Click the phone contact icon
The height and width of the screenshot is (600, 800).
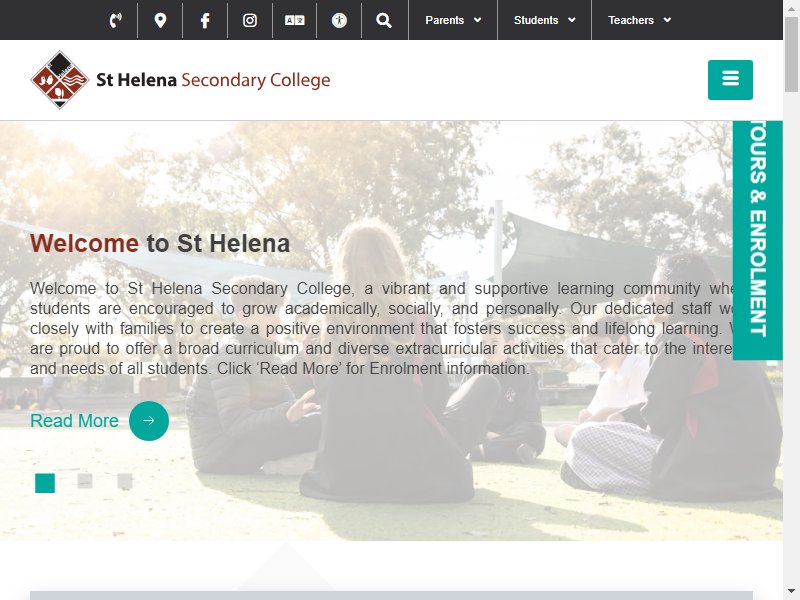(116, 20)
